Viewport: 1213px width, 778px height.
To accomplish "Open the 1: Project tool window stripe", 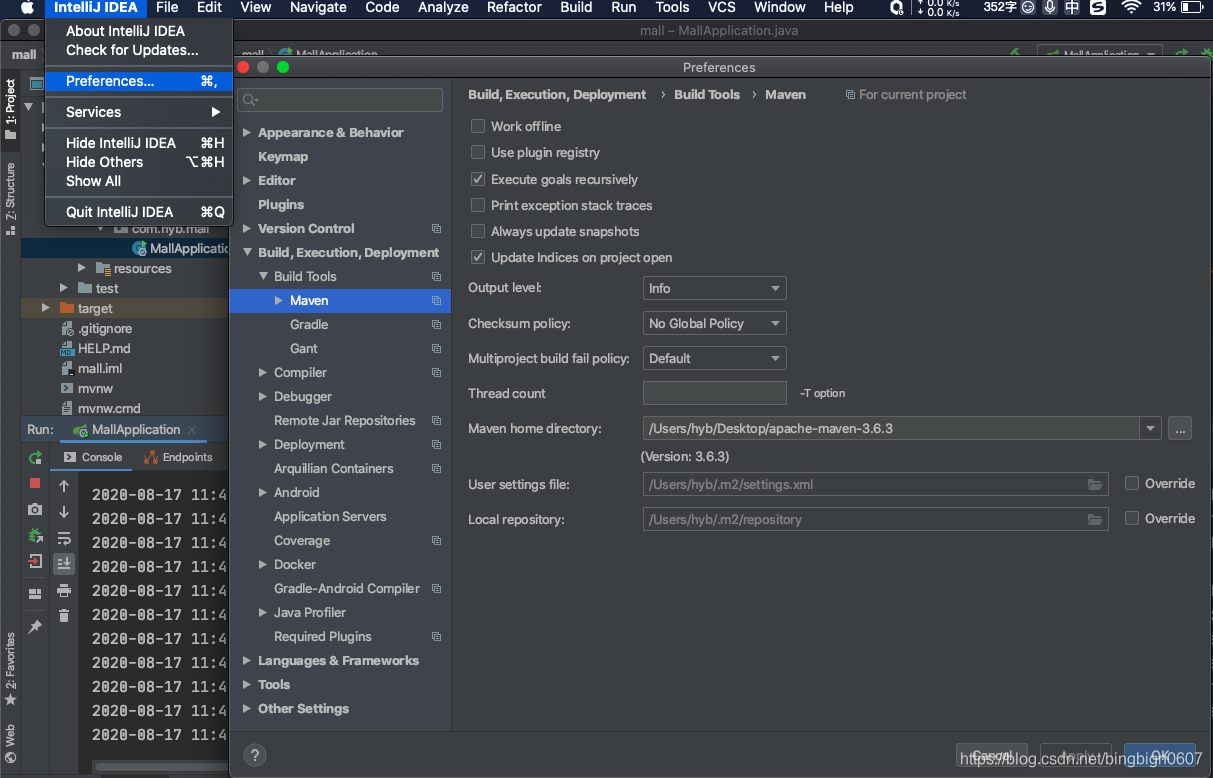I will [10, 109].
